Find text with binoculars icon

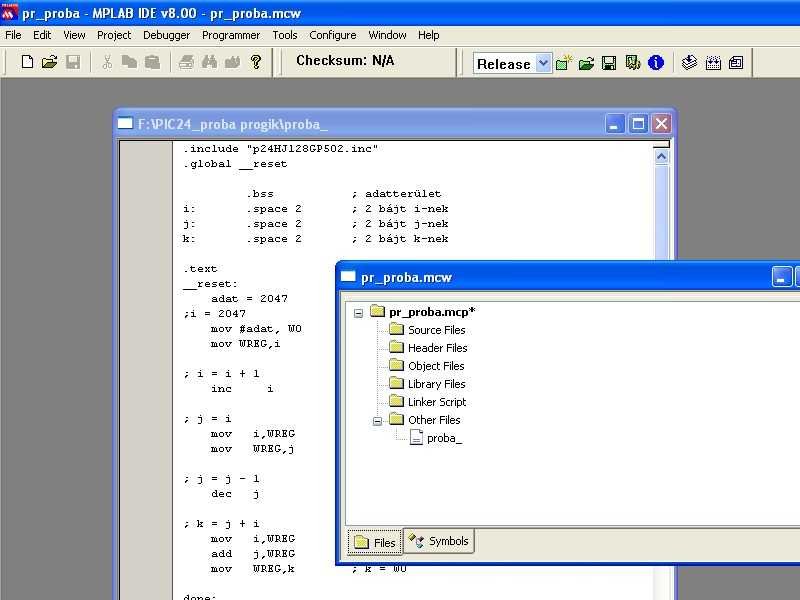click(x=209, y=62)
